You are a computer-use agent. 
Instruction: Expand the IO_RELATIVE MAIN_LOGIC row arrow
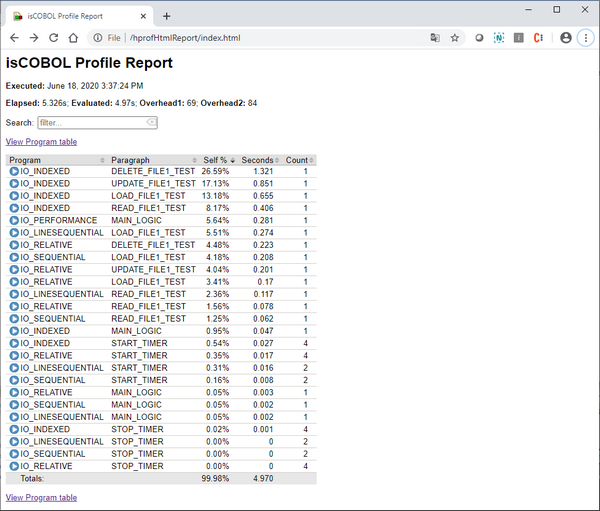pos(14,392)
